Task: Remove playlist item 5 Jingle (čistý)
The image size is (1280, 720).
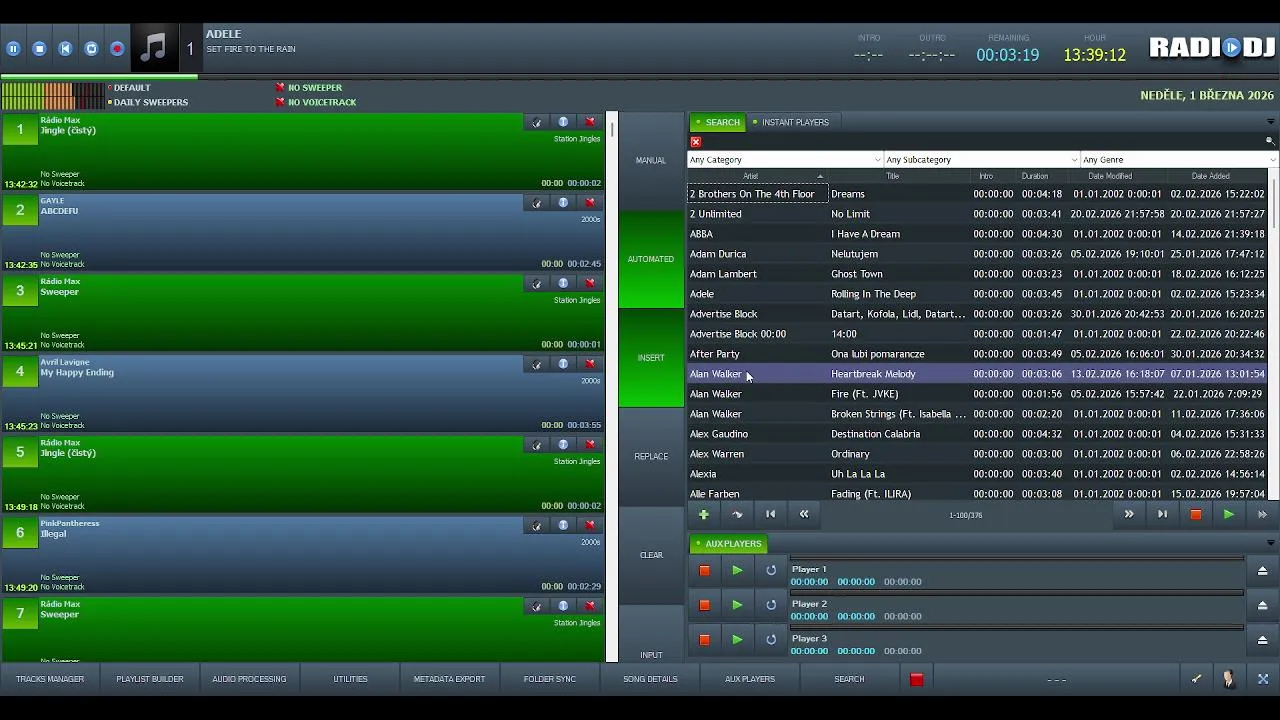Action: click(590, 445)
